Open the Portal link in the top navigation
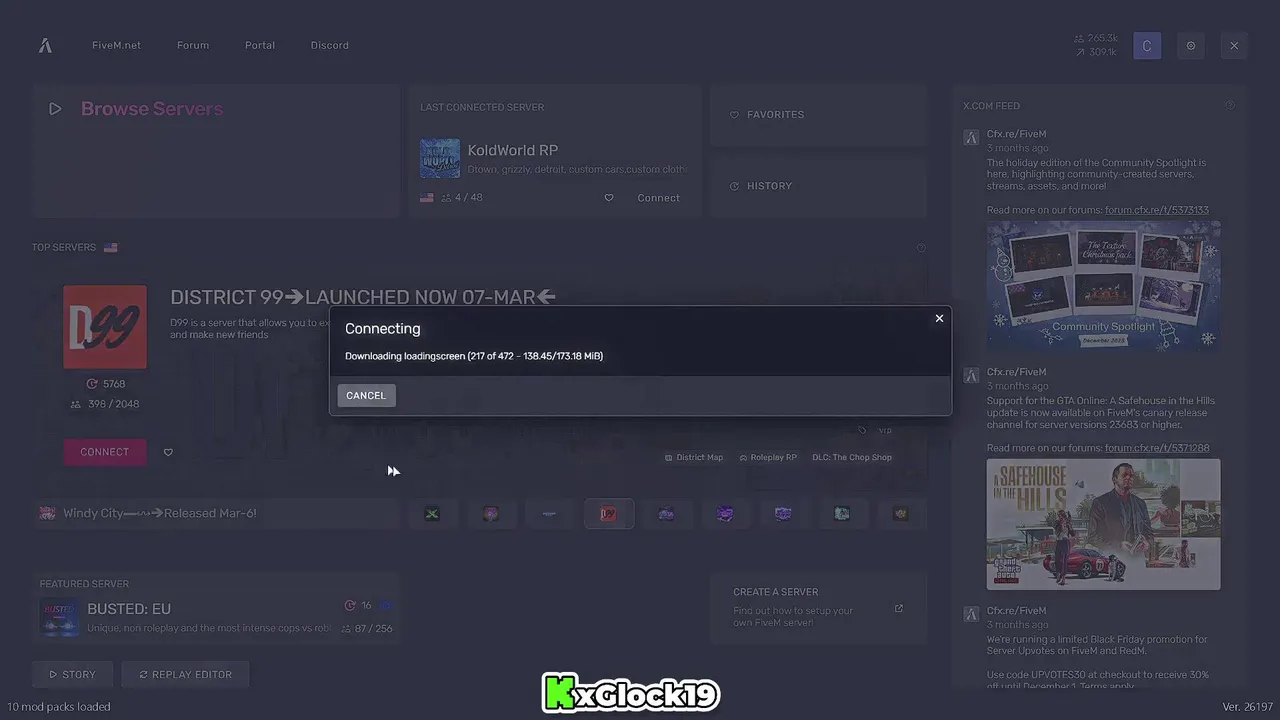Screen dimensions: 1280x720 [260, 45]
